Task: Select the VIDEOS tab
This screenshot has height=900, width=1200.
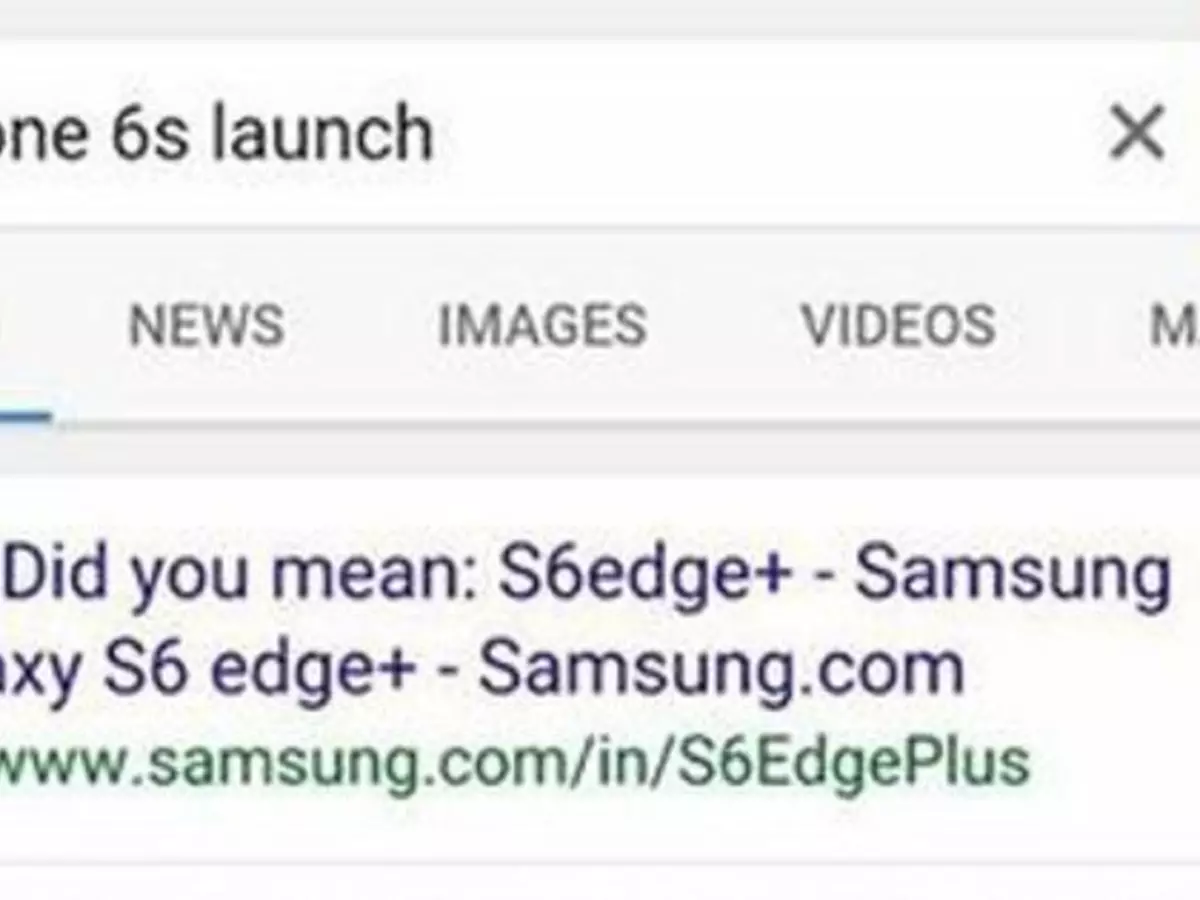Action: [898, 325]
